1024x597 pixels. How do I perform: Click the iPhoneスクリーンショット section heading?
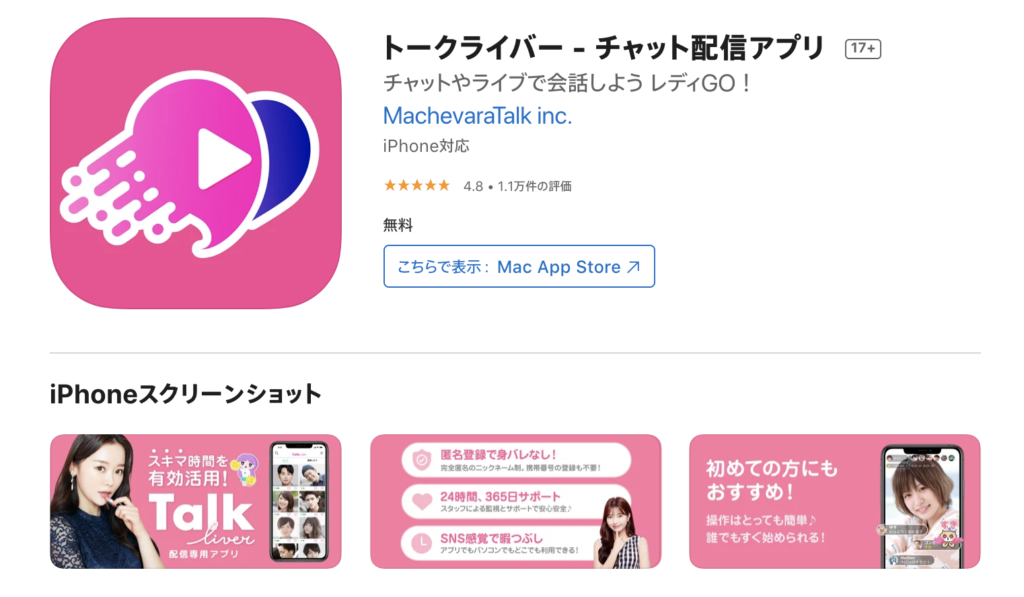tap(185, 395)
